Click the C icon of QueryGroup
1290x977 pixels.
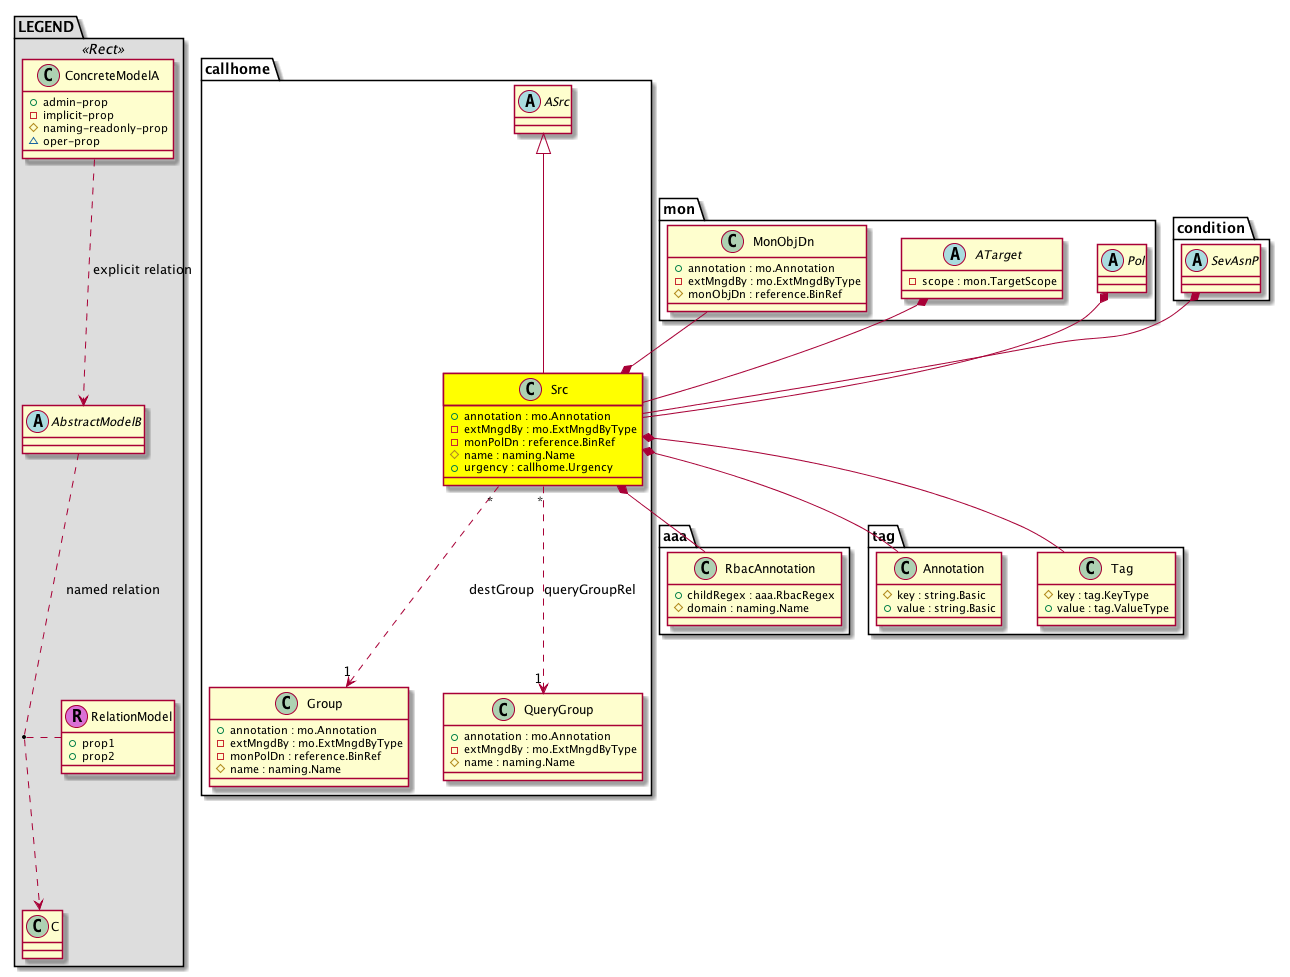[x=503, y=710]
